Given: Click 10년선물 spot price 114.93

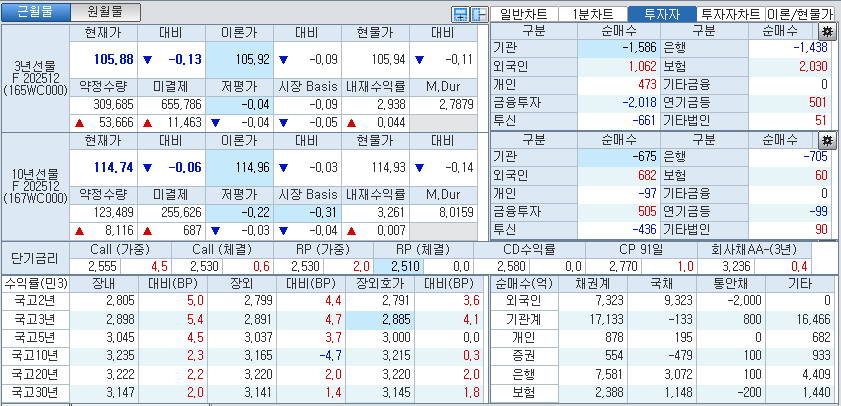Looking at the screenshot, I should click(375, 168).
